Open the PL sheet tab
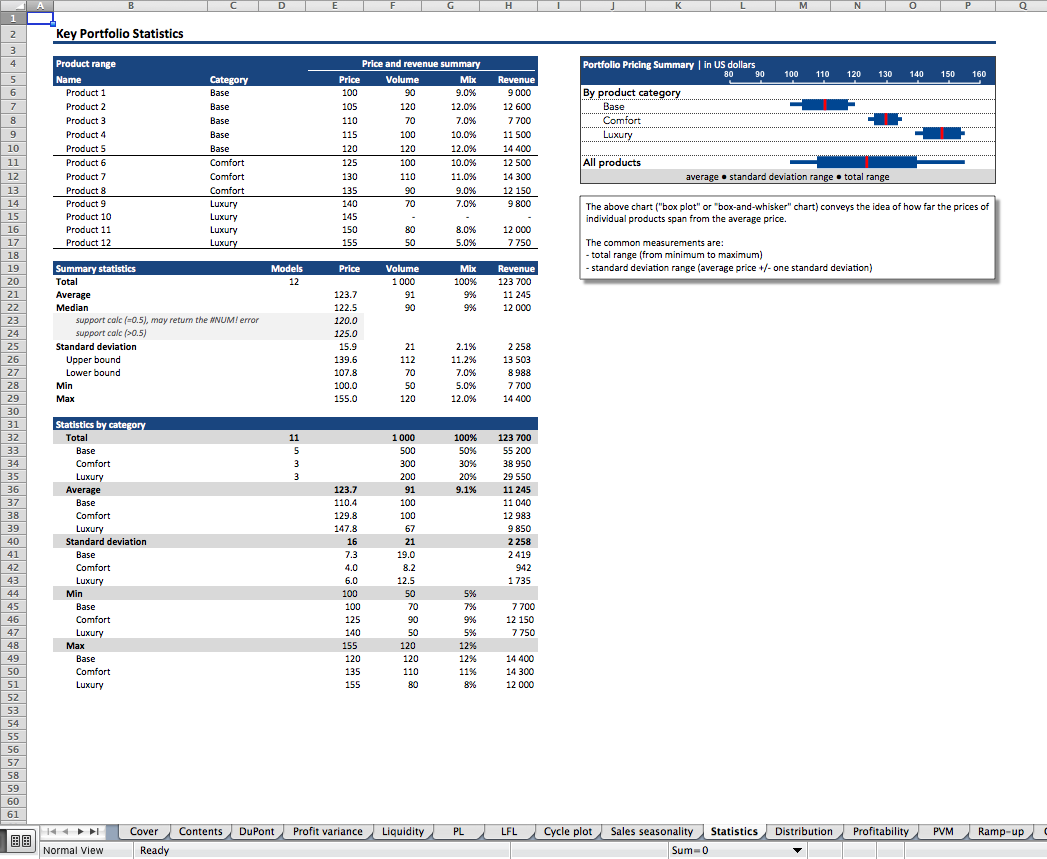 [458, 832]
